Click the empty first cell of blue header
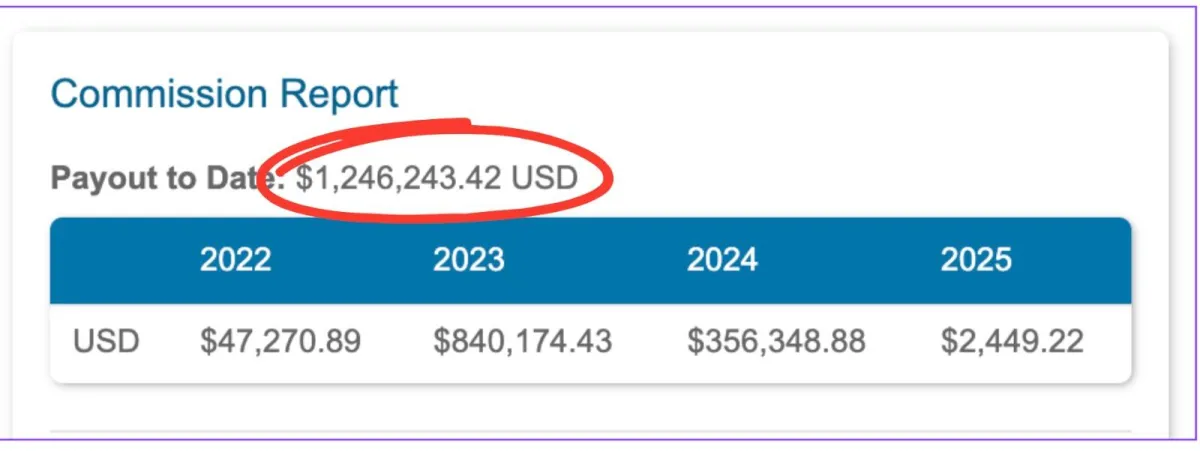 click(110, 260)
